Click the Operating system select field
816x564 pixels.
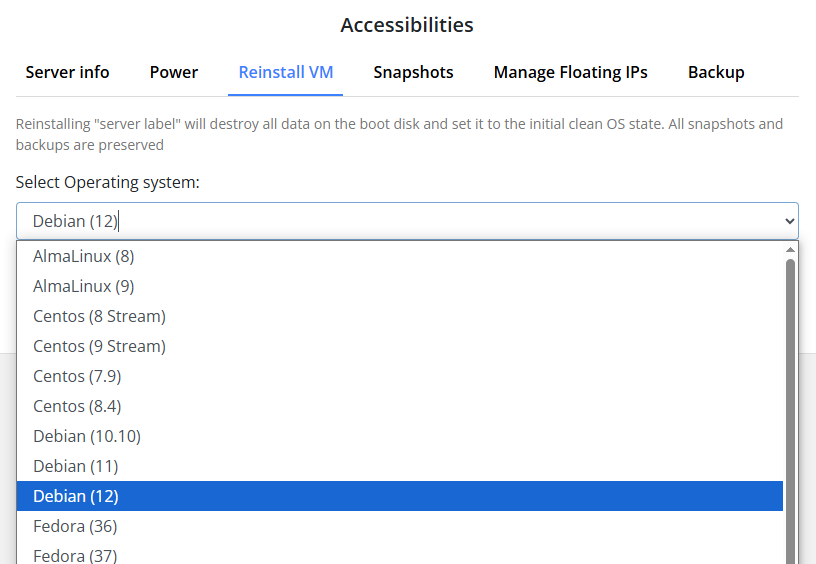pyautogui.click(x=400, y=221)
